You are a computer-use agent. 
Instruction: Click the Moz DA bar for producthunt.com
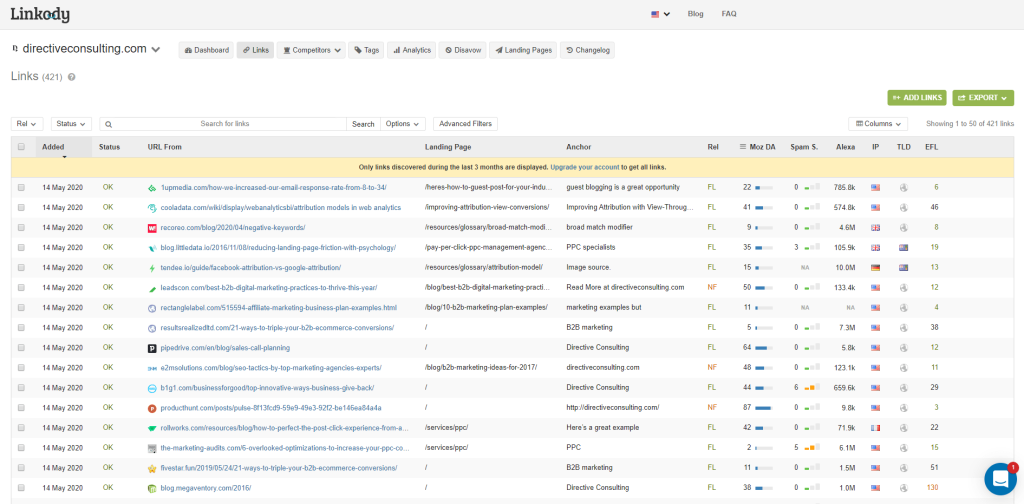764,408
